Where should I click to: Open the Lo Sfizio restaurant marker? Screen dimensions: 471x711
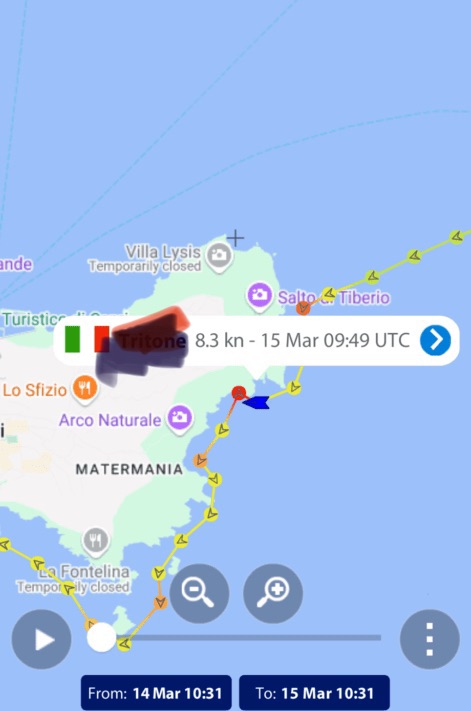pyautogui.click(x=85, y=390)
